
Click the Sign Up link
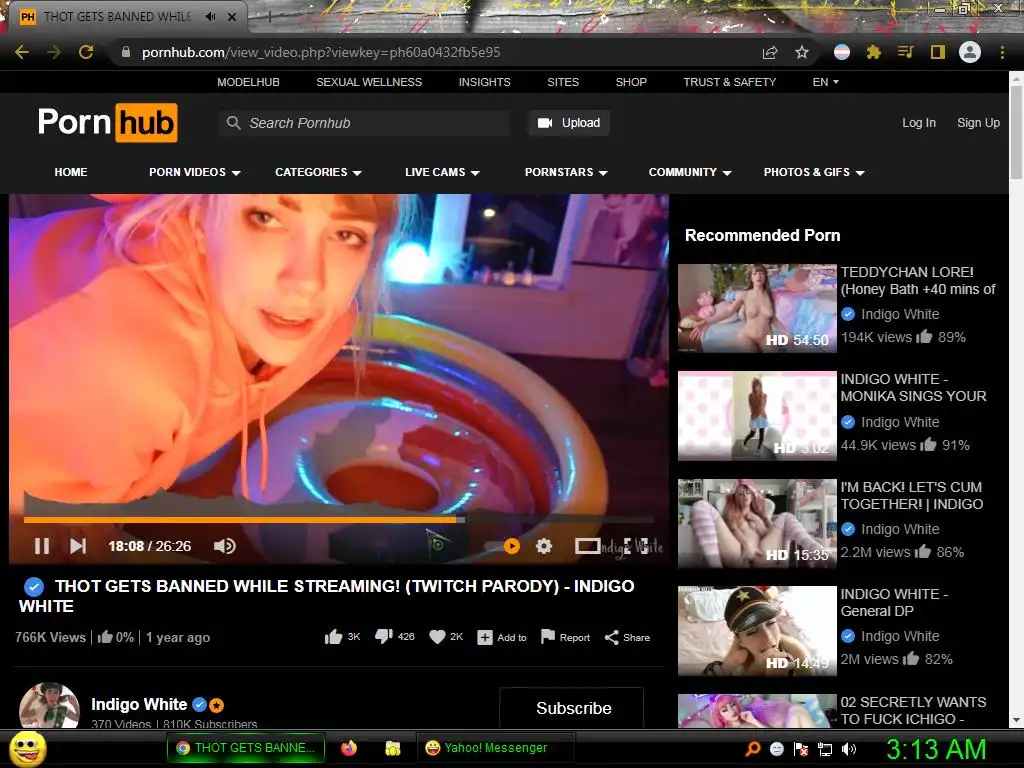tap(978, 123)
